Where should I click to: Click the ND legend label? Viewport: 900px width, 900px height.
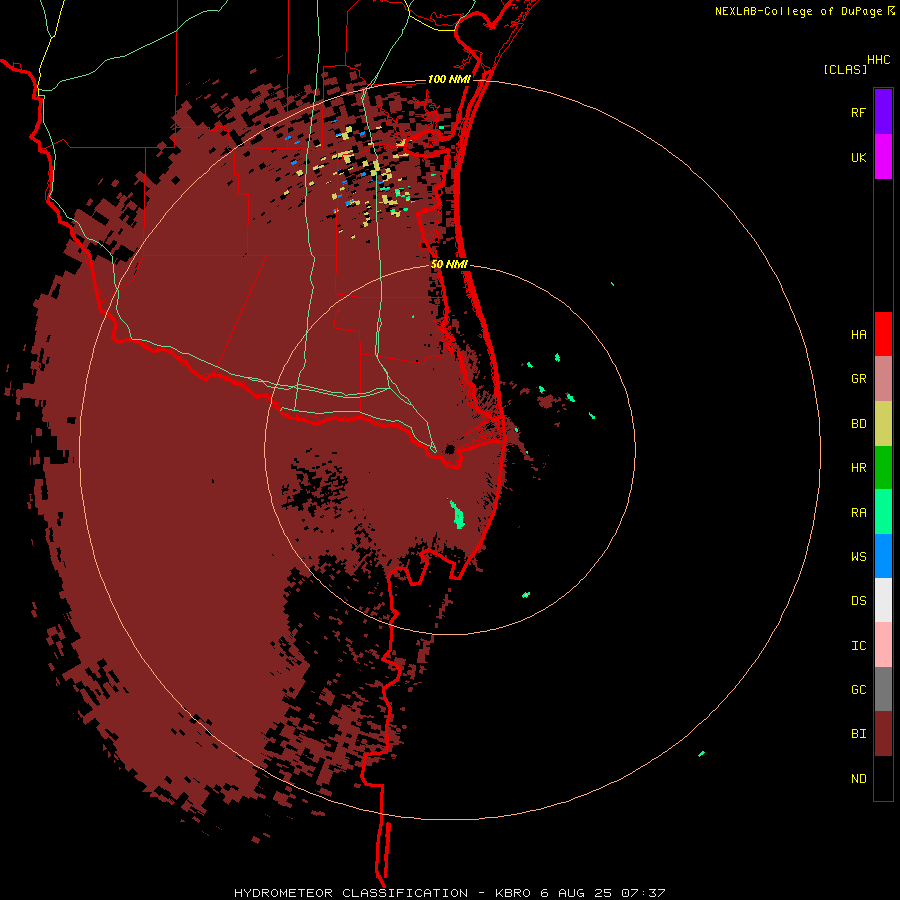(858, 779)
